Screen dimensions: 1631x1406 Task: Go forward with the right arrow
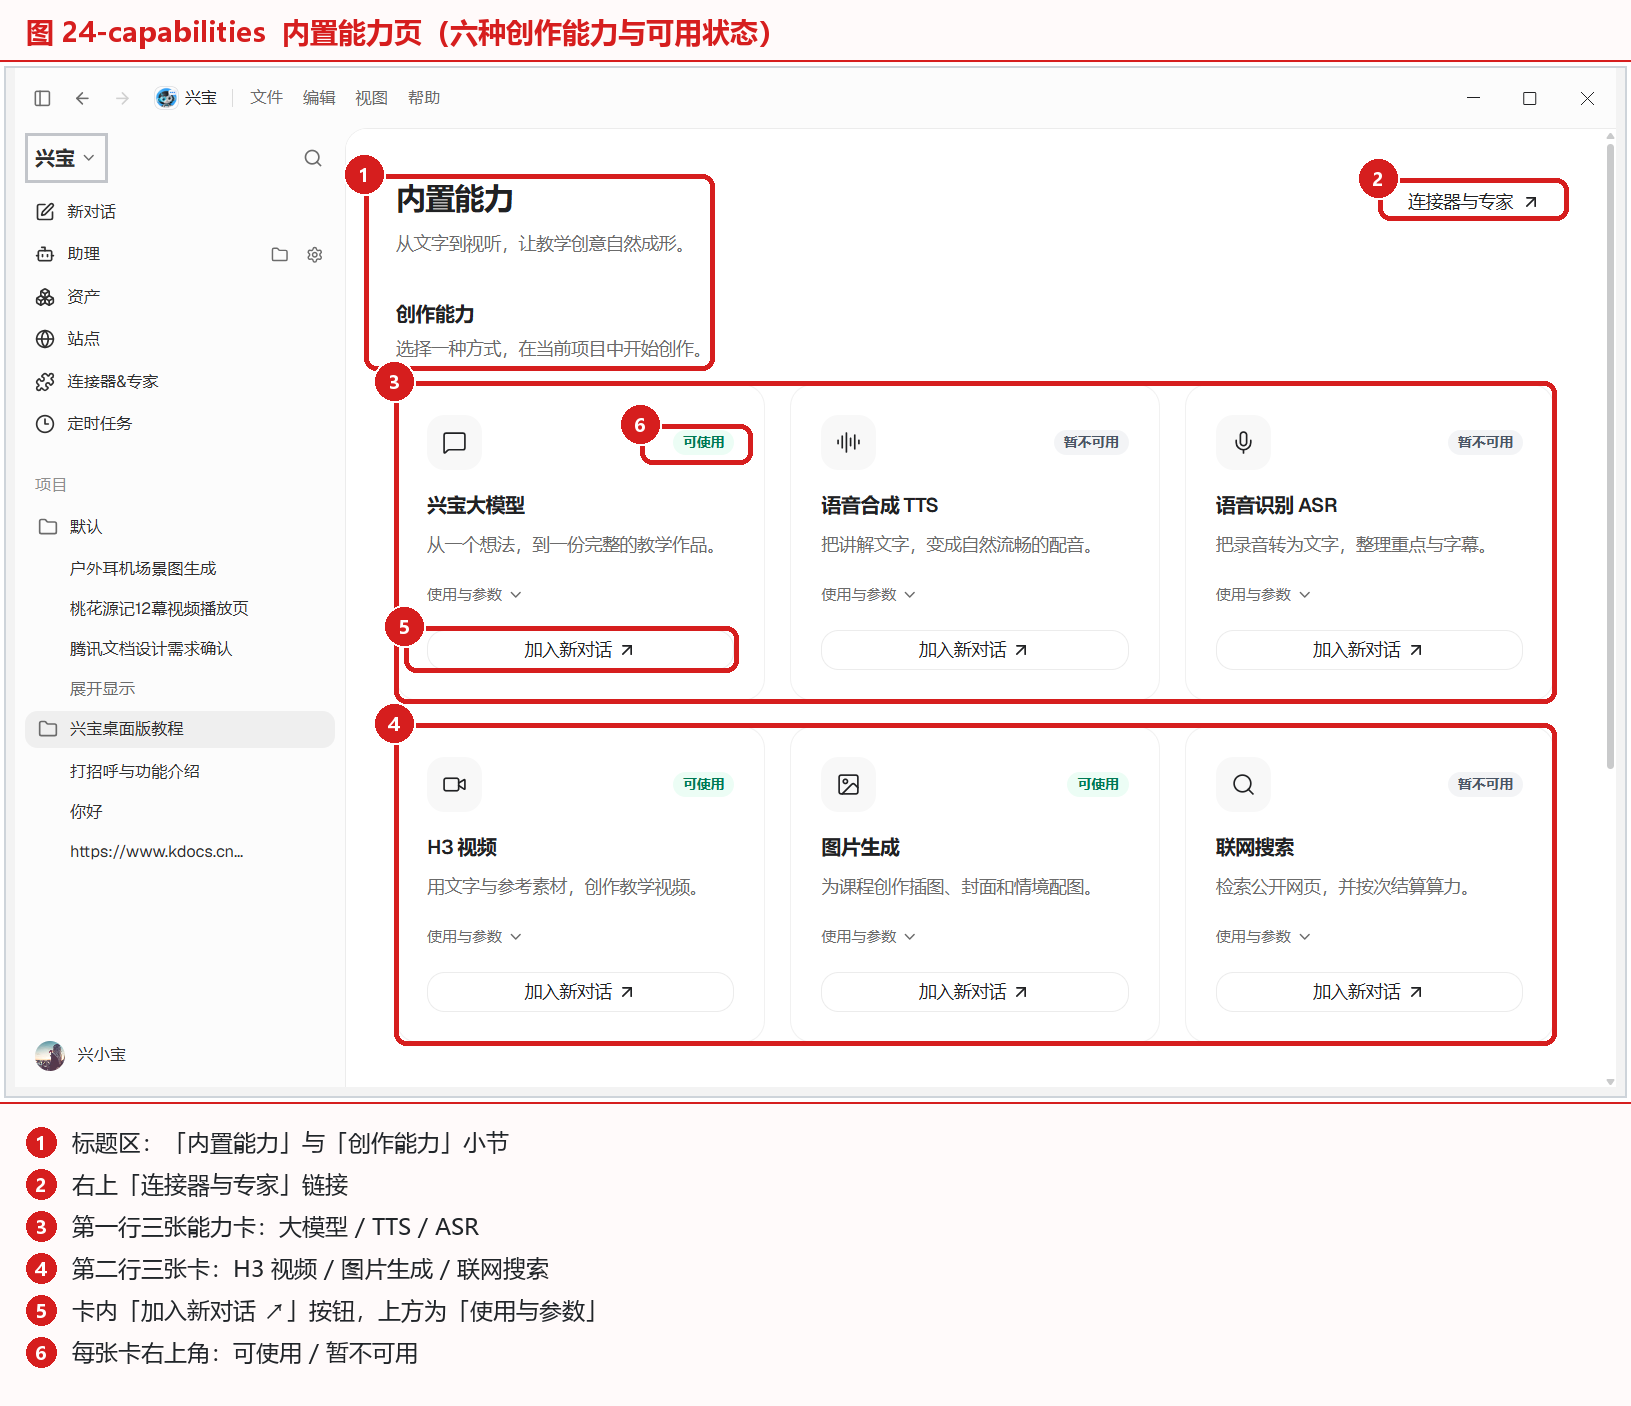click(122, 98)
